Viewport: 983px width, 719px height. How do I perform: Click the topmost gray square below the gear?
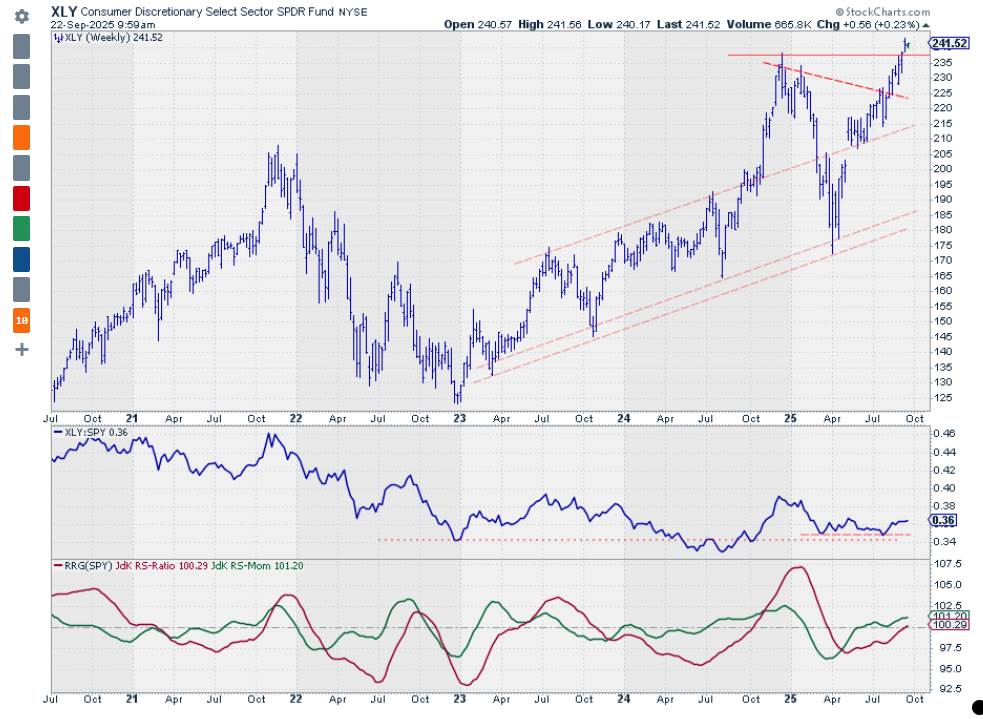tap(22, 46)
